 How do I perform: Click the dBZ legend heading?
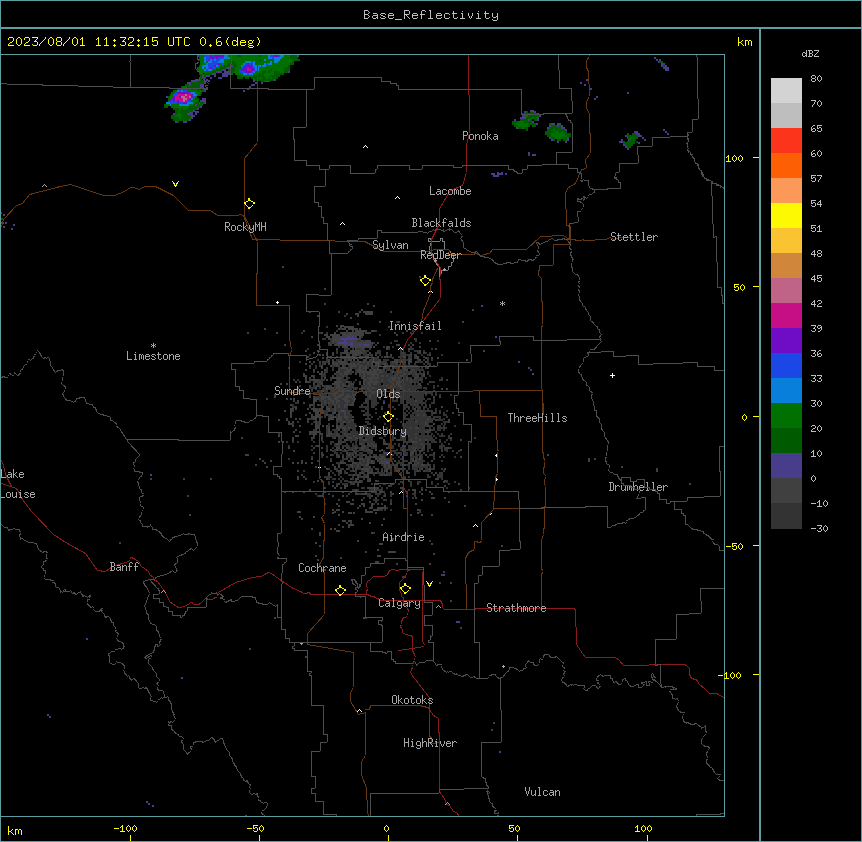pos(810,54)
